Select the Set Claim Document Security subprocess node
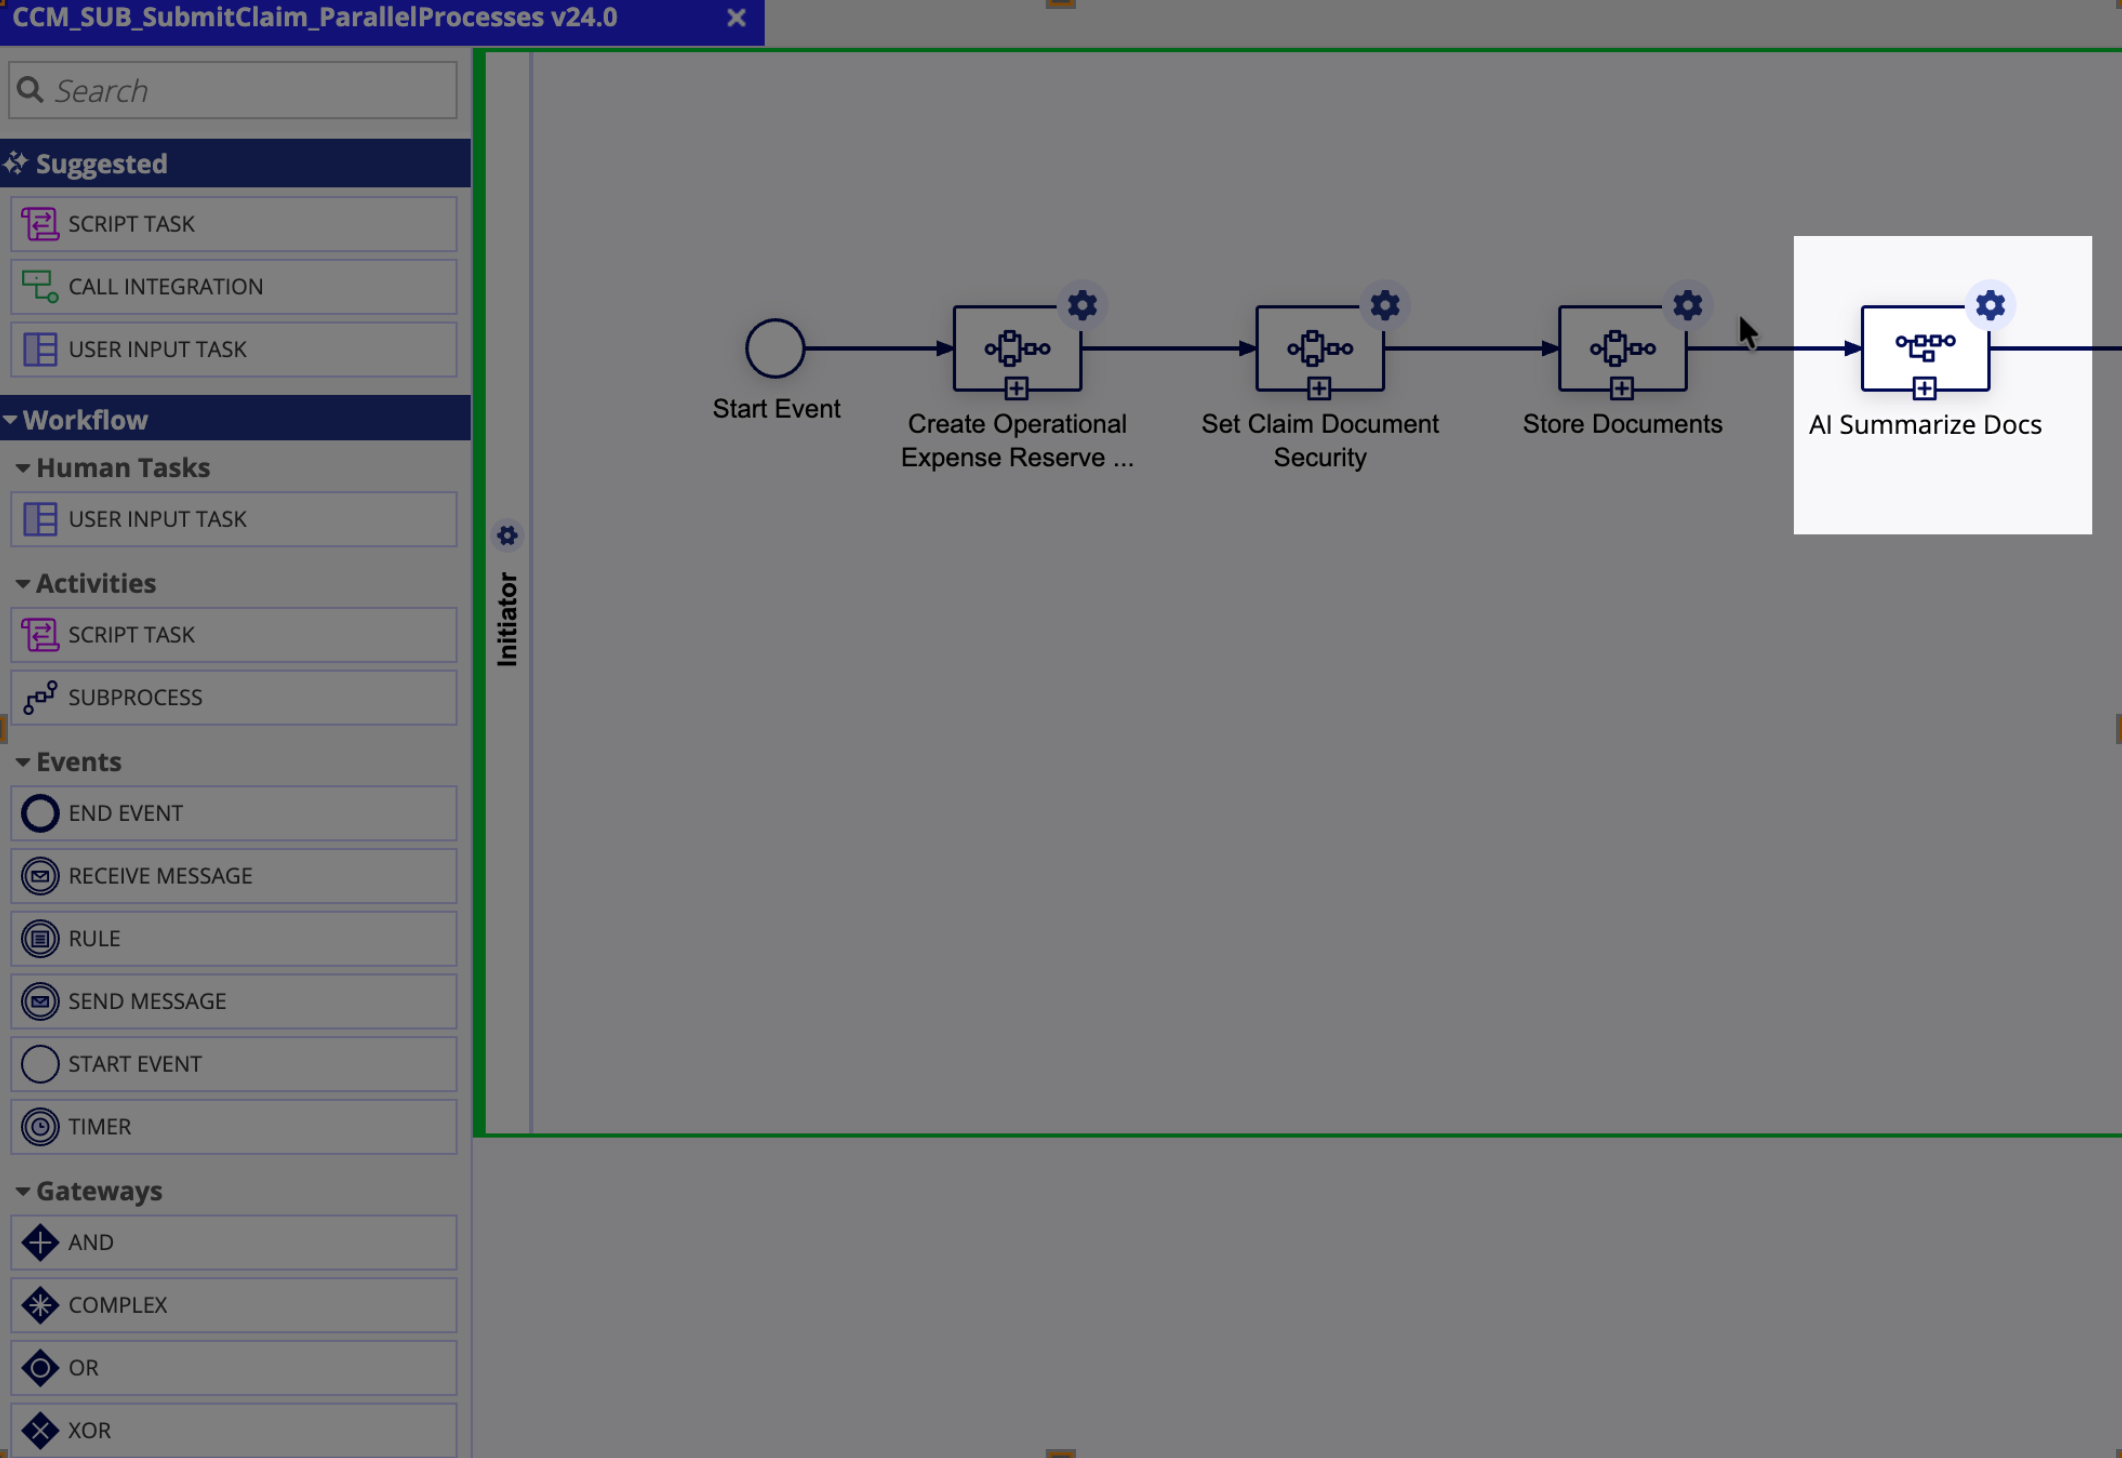Image resolution: width=2122 pixels, height=1458 pixels. (1320, 348)
